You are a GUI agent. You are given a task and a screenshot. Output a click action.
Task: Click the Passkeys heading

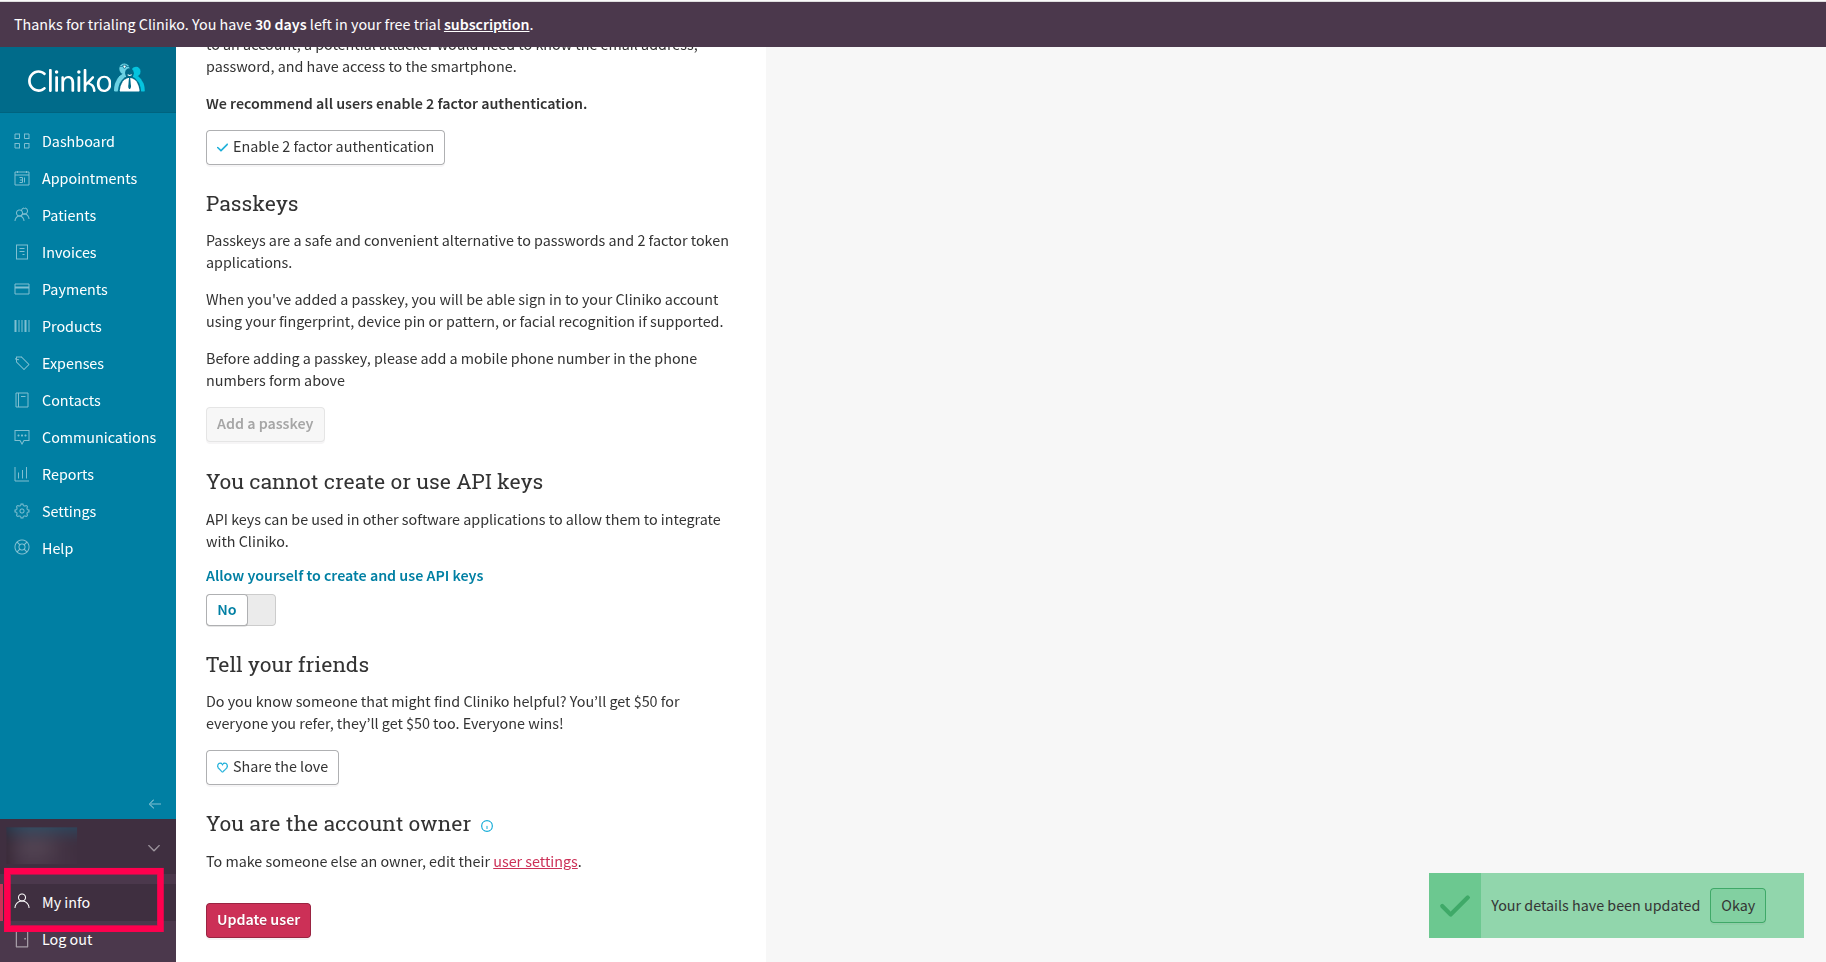[x=252, y=204]
